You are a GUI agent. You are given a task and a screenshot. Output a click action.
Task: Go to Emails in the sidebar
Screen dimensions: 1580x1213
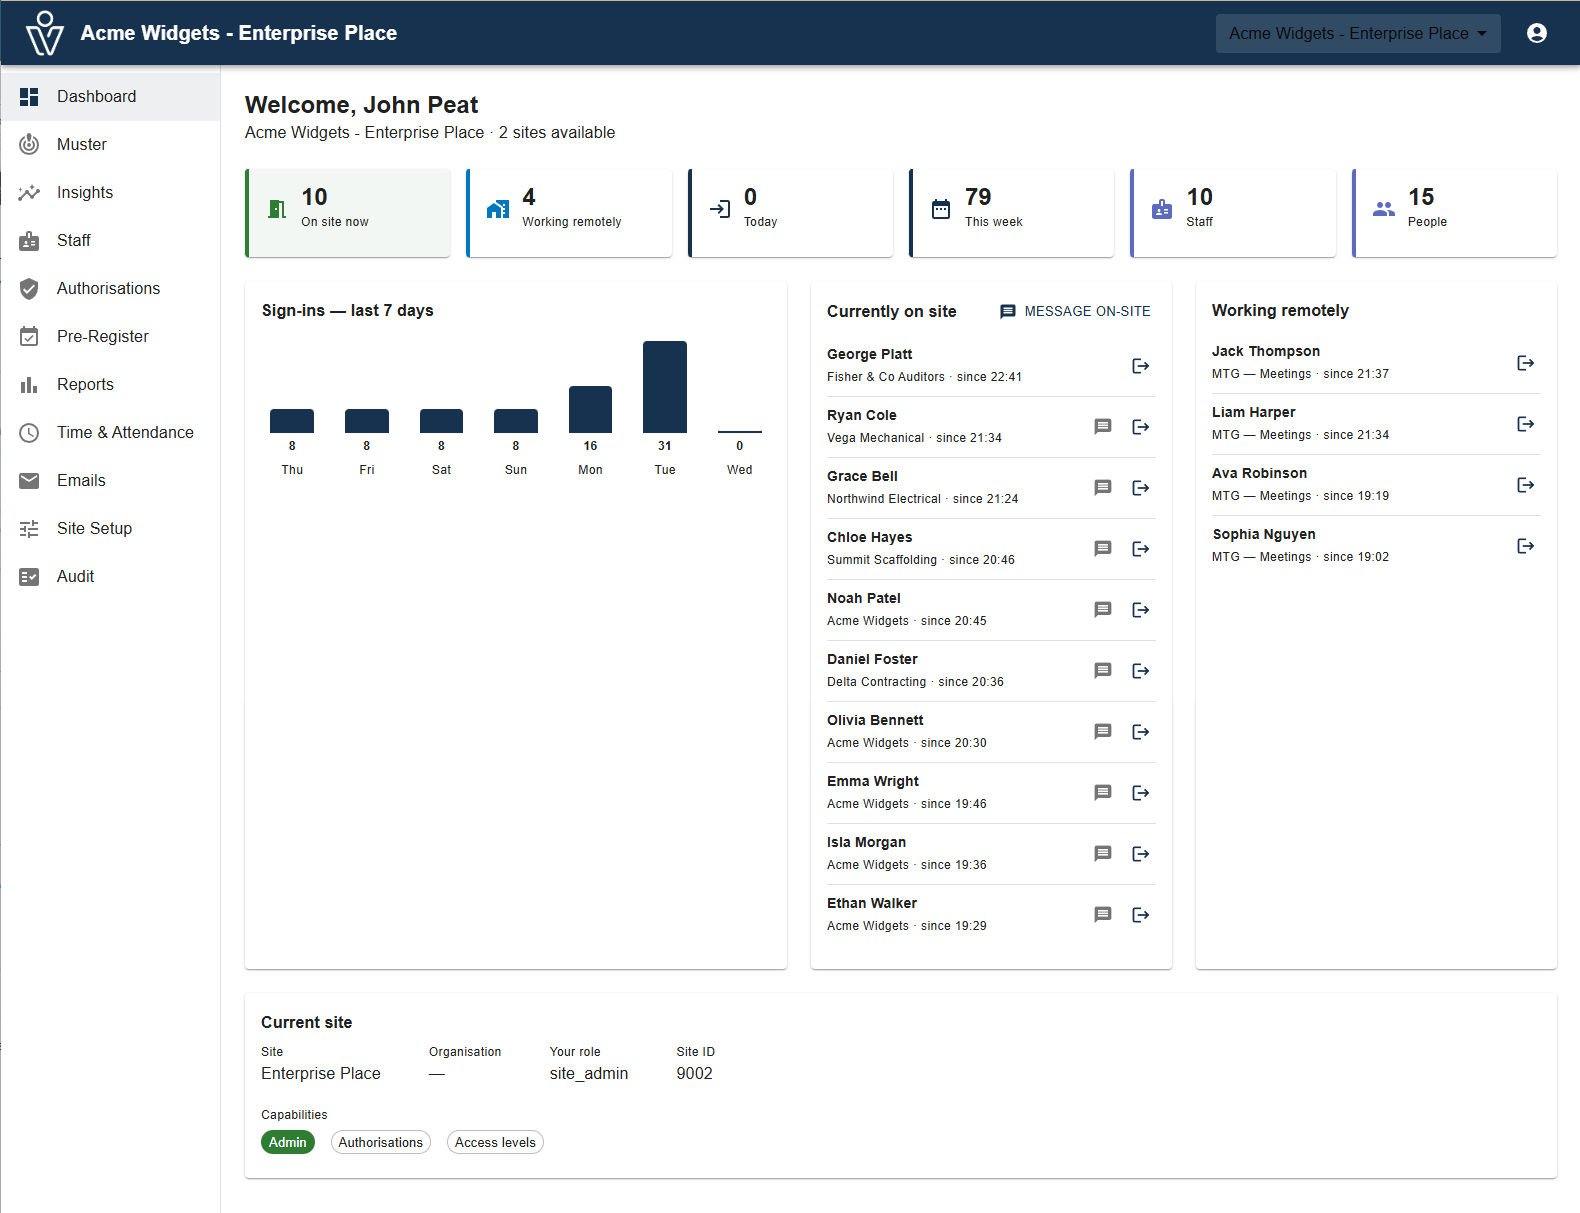[110, 481]
